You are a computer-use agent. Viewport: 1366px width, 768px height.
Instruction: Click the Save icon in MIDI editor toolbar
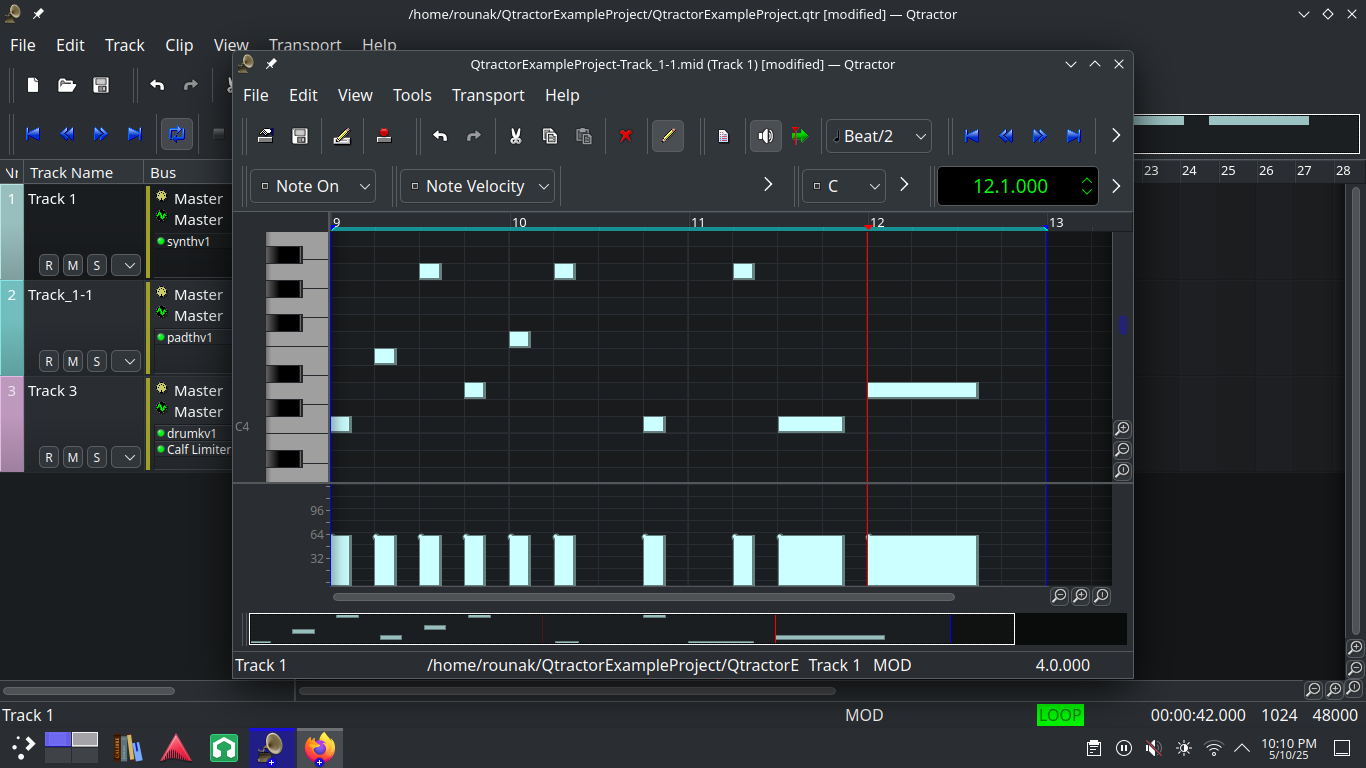point(299,136)
